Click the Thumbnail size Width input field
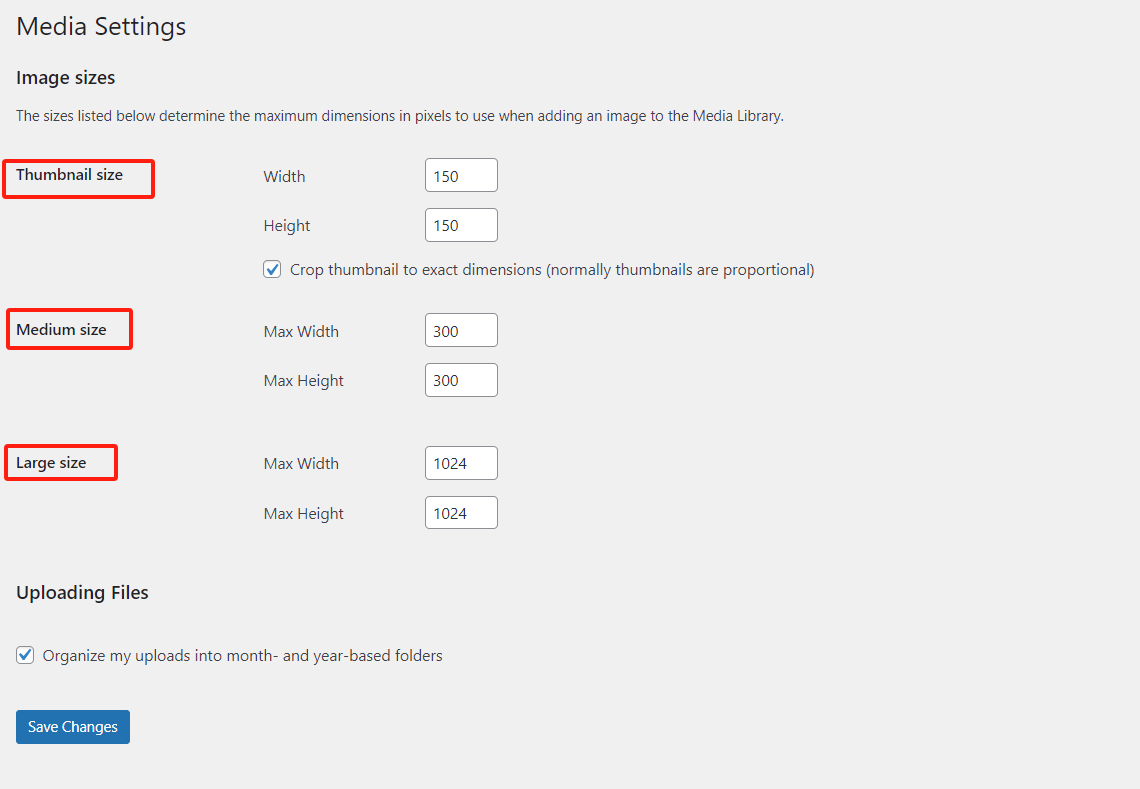The height and width of the screenshot is (789, 1140). pyautogui.click(x=461, y=176)
